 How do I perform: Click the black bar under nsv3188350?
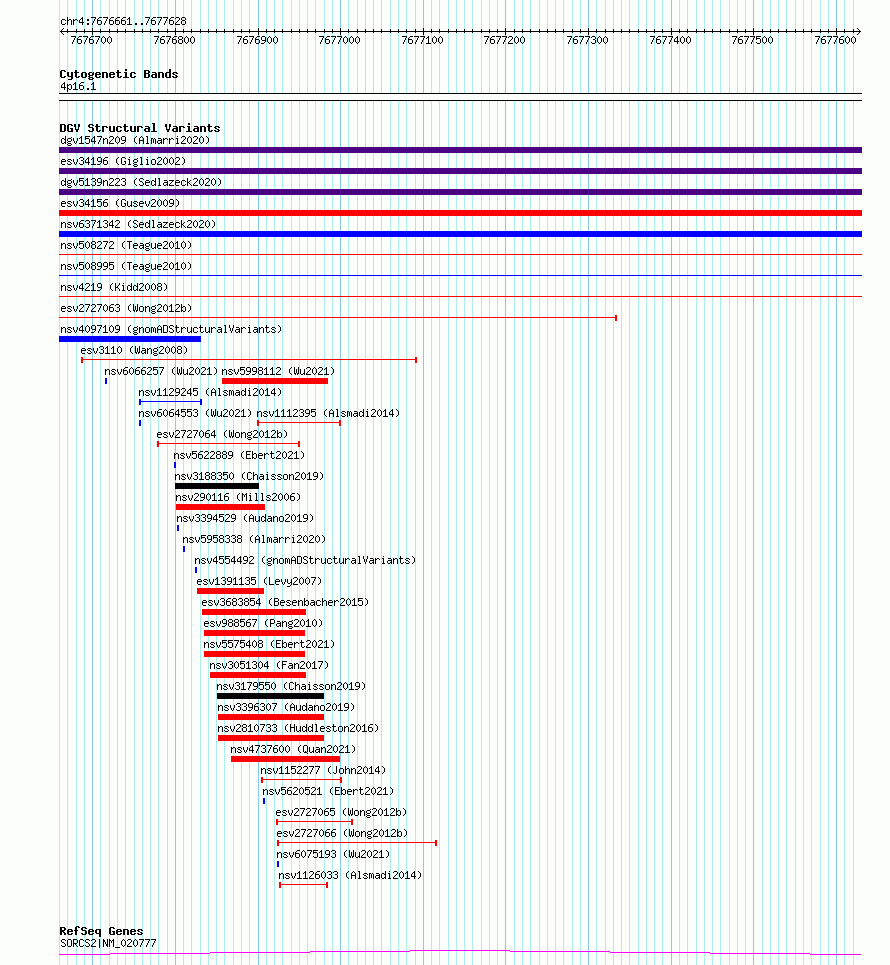[x=217, y=486]
